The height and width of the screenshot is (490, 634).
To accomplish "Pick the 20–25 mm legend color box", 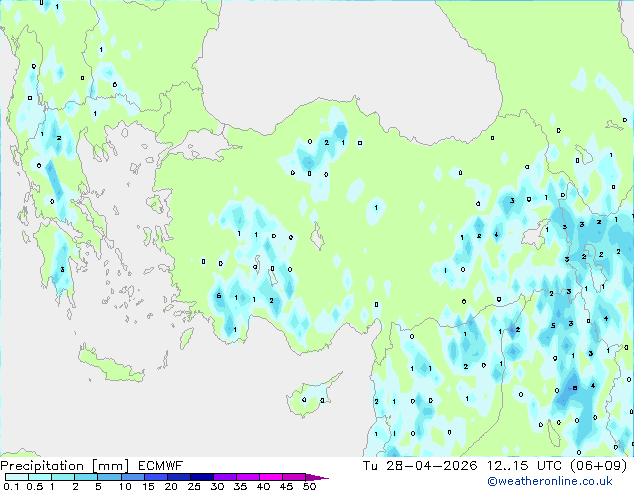I will [178, 477].
